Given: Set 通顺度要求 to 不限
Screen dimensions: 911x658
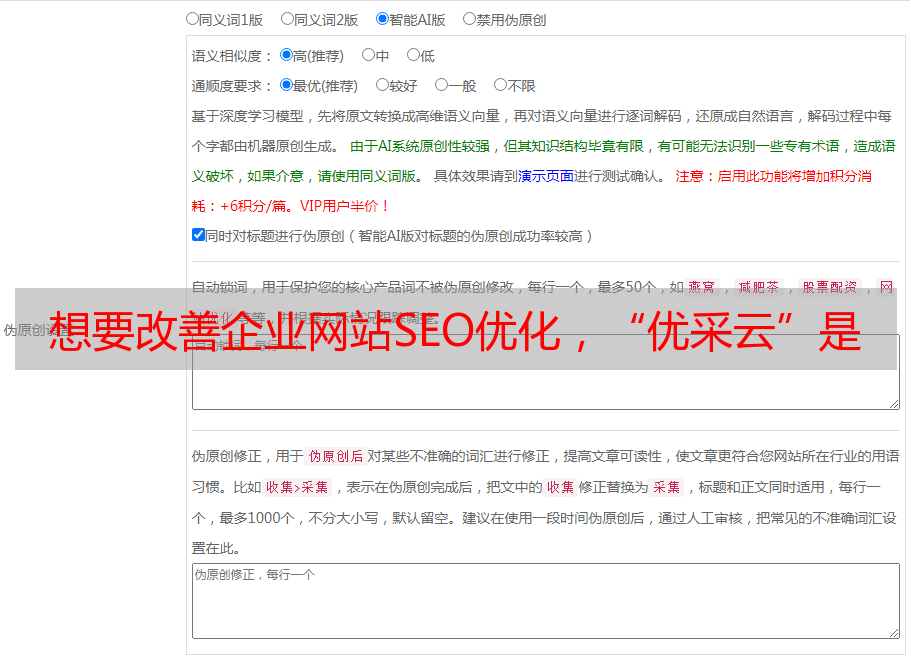Looking at the screenshot, I should [x=500, y=85].
